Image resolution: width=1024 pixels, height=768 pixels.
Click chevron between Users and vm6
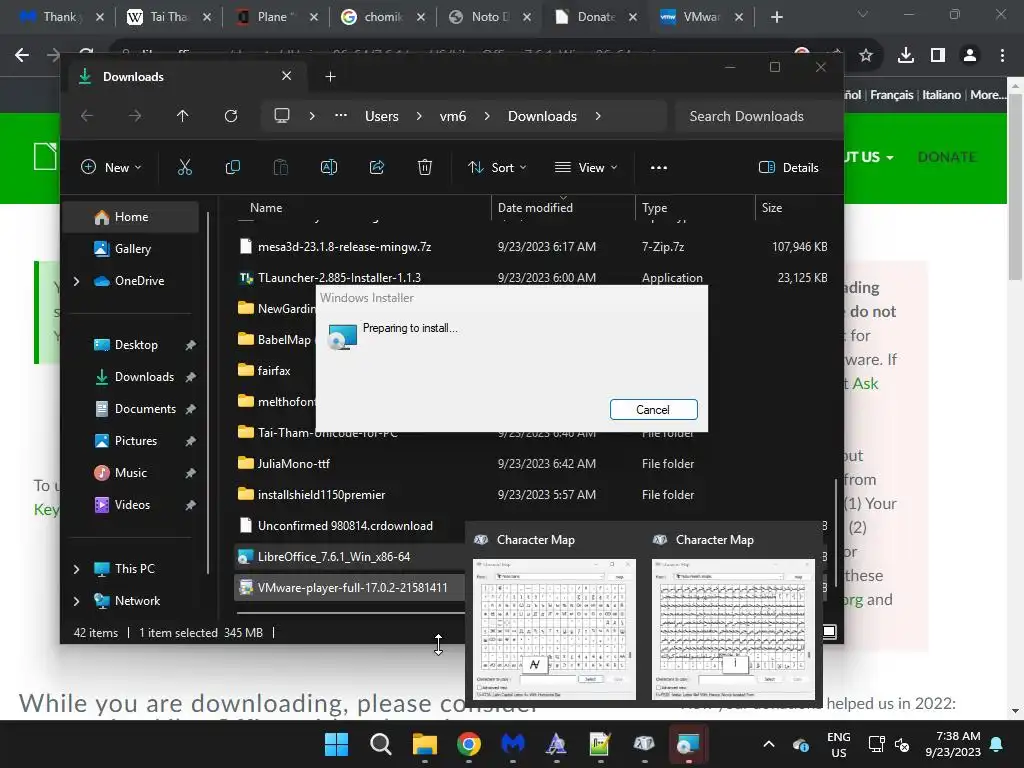(419, 116)
